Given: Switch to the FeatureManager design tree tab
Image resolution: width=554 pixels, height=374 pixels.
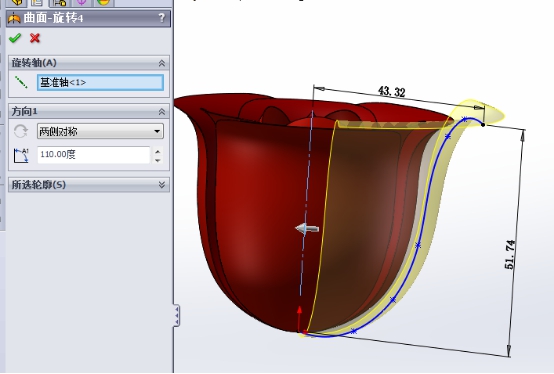Looking at the screenshot, I should [x=17, y=3].
